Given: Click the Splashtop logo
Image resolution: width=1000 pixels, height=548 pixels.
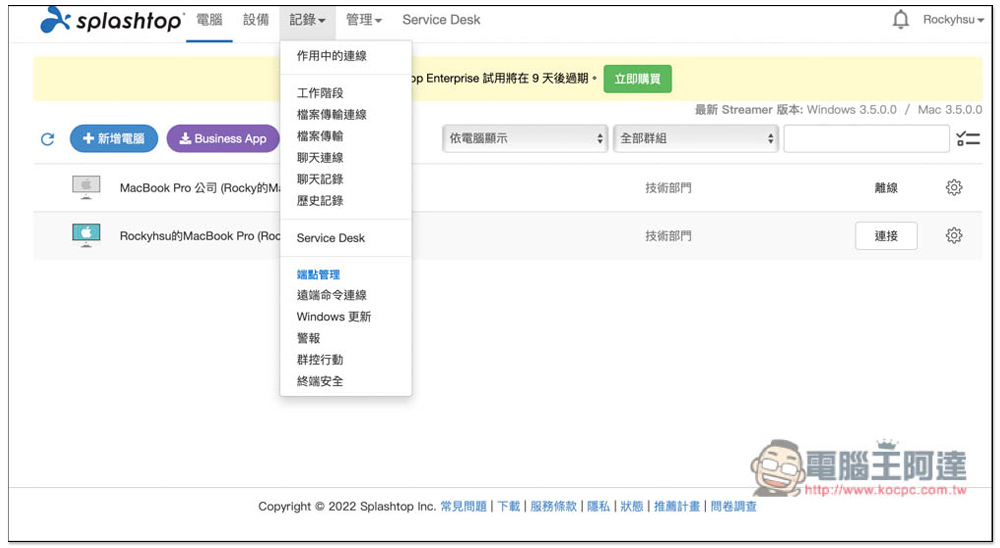Looking at the screenshot, I should pos(112,20).
